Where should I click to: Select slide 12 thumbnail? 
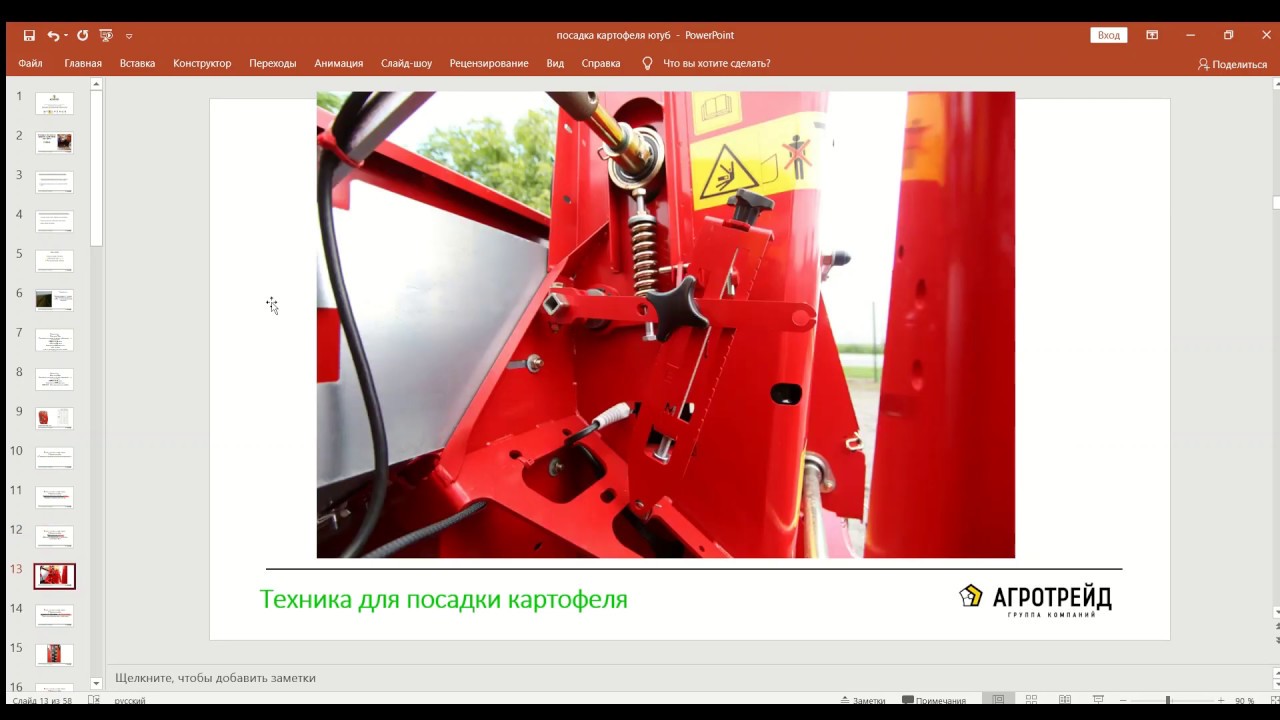point(54,536)
